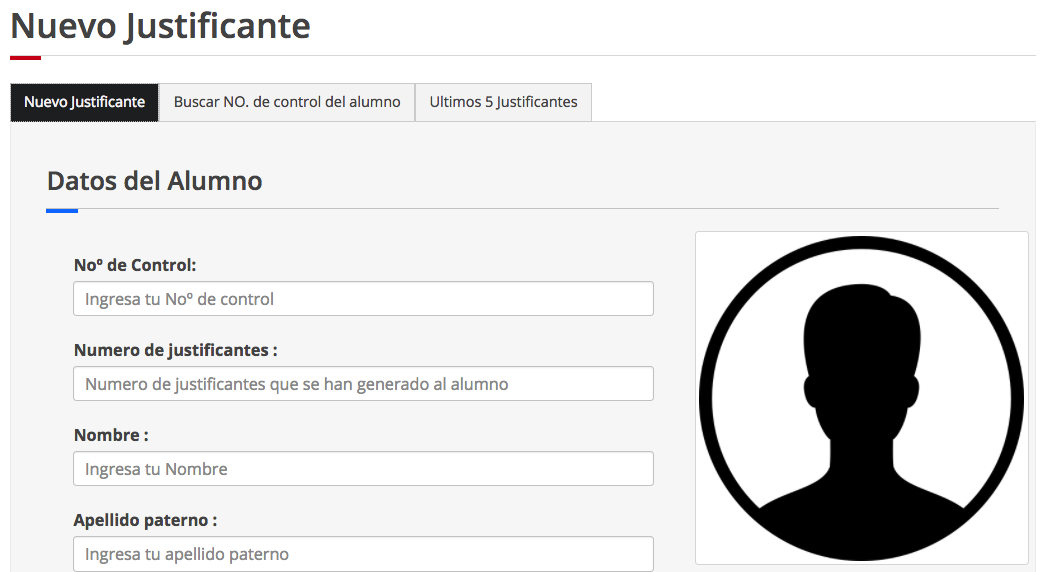Image resolution: width=1052 pixels, height=572 pixels.
Task: Open the Buscar NO. de control del alumno tab
Action: [287, 102]
